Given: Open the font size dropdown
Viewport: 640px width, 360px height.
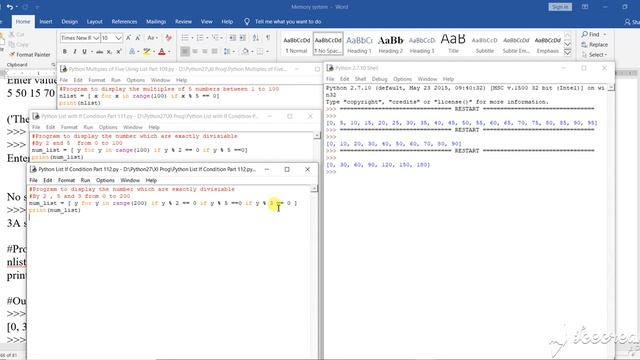Looking at the screenshot, I should [118, 38].
